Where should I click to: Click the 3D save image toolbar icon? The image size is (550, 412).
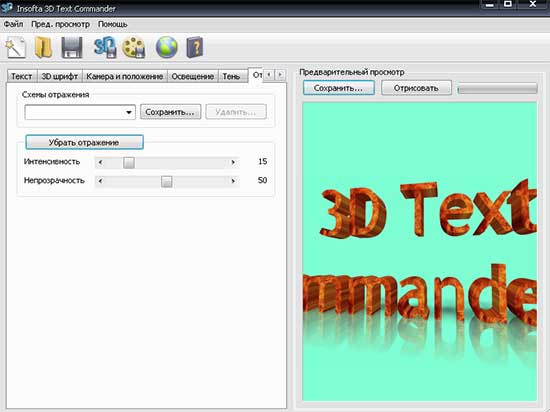105,47
